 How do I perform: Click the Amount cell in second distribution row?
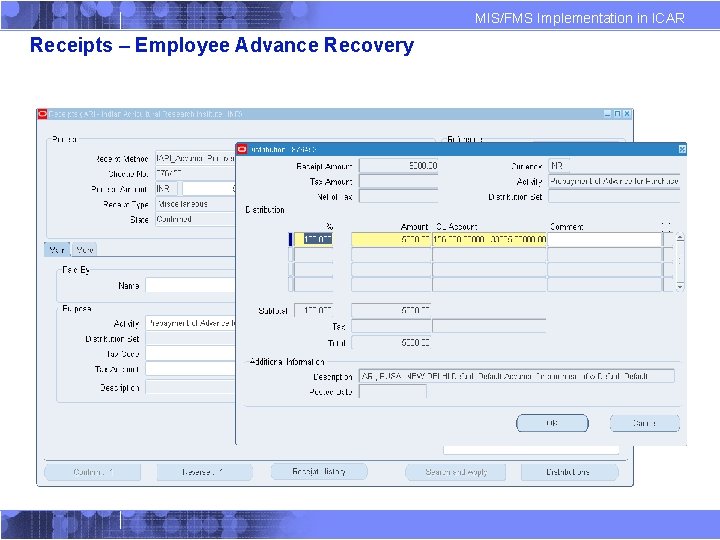coord(391,254)
